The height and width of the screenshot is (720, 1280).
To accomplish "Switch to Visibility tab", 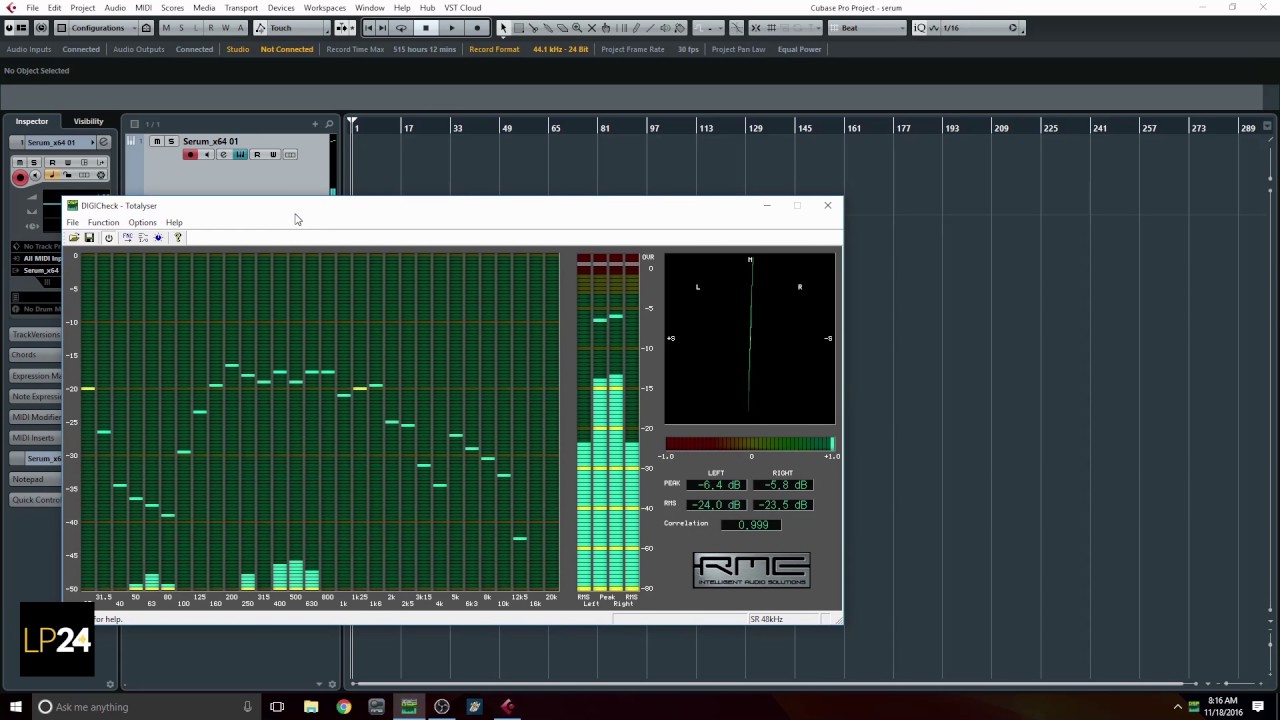I will (x=88, y=121).
